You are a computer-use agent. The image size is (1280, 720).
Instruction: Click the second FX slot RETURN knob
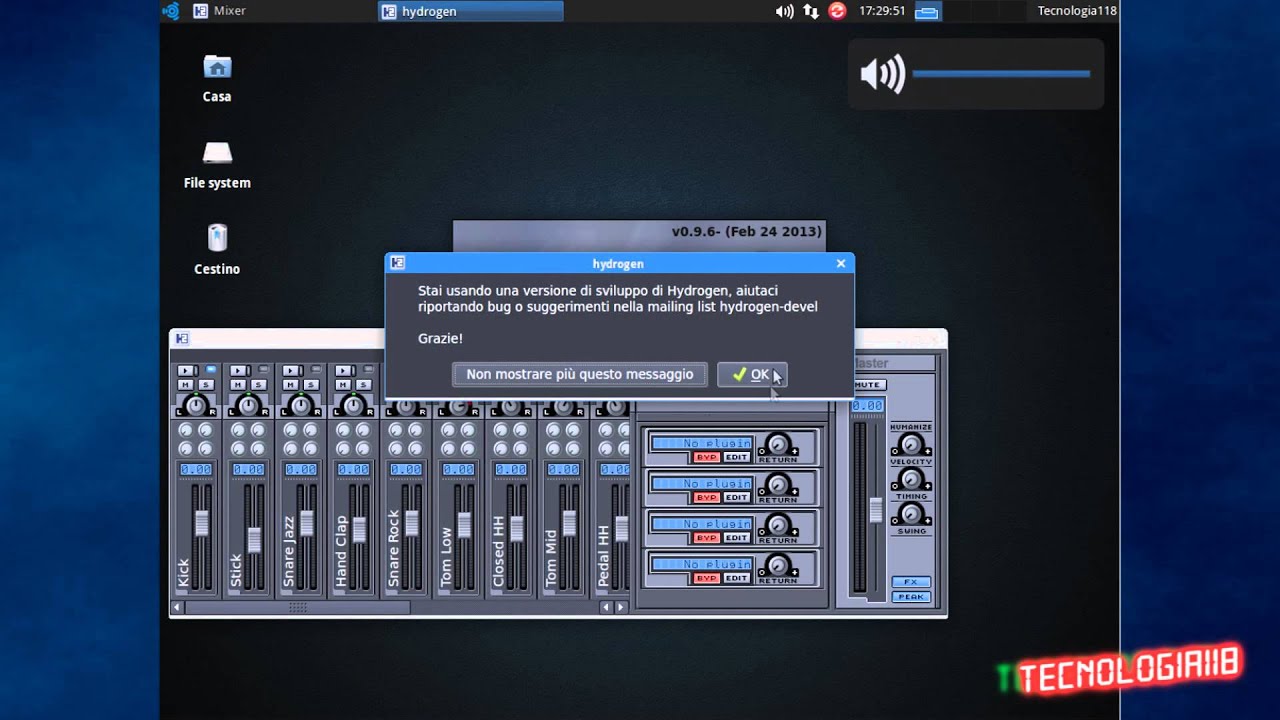[778, 484]
